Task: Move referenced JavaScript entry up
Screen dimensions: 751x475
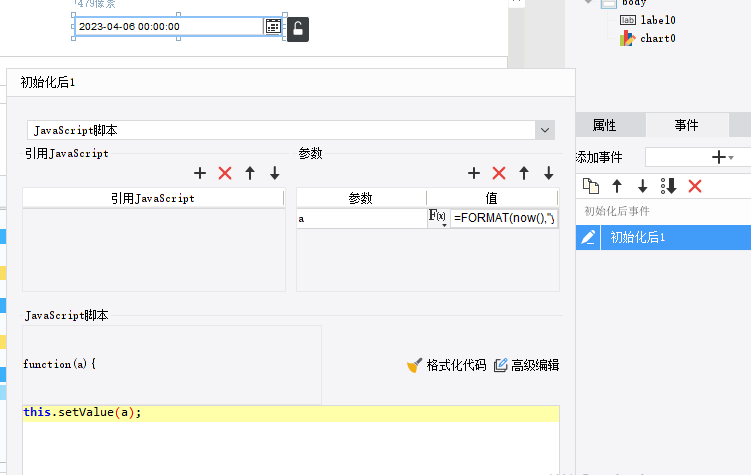Action: pos(250,173)
